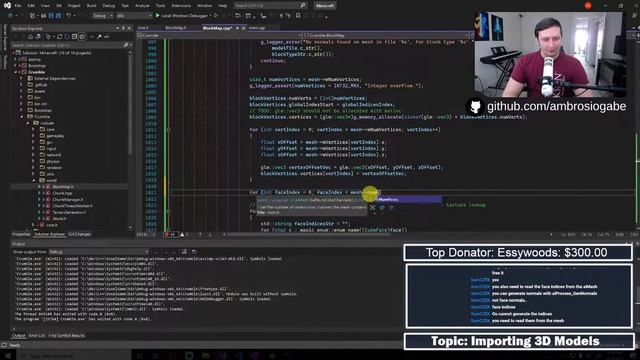This screenshot has height=360, width=640.
Task: Click the bookmark icon in main toolbar
Action: tap(298, 16)
